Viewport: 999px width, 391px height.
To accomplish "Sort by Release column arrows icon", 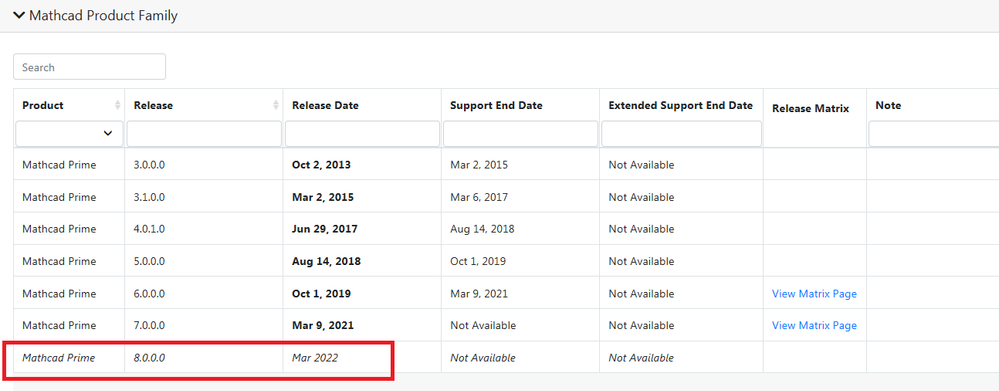I will [275, 105].
